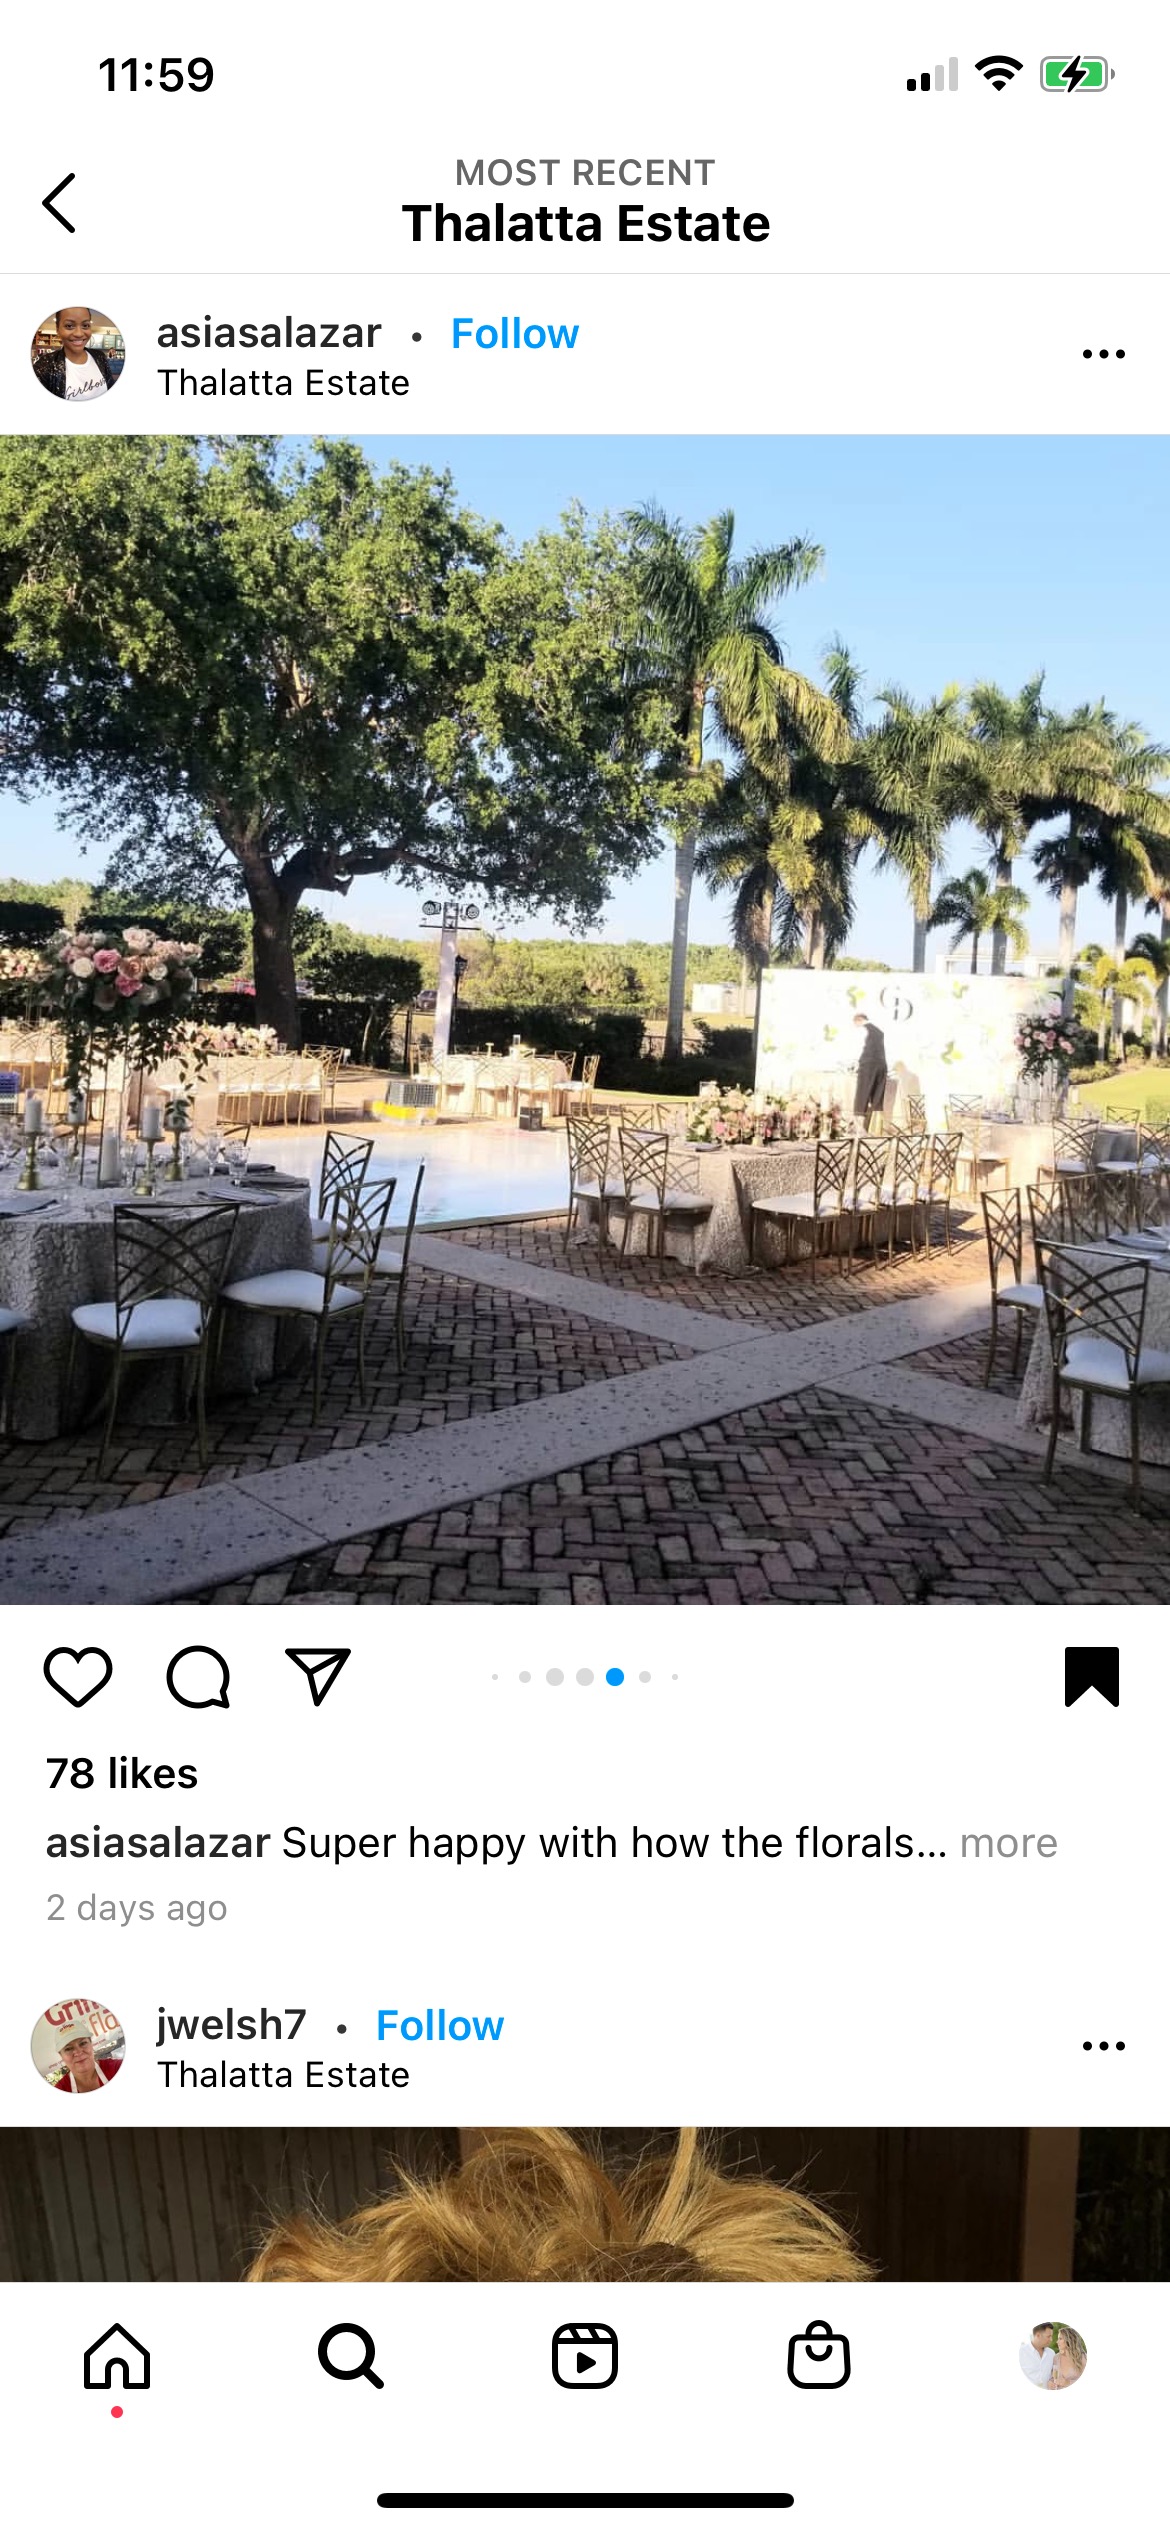Tap the back arrow to leave Thalatta Estate

(59, 203)
